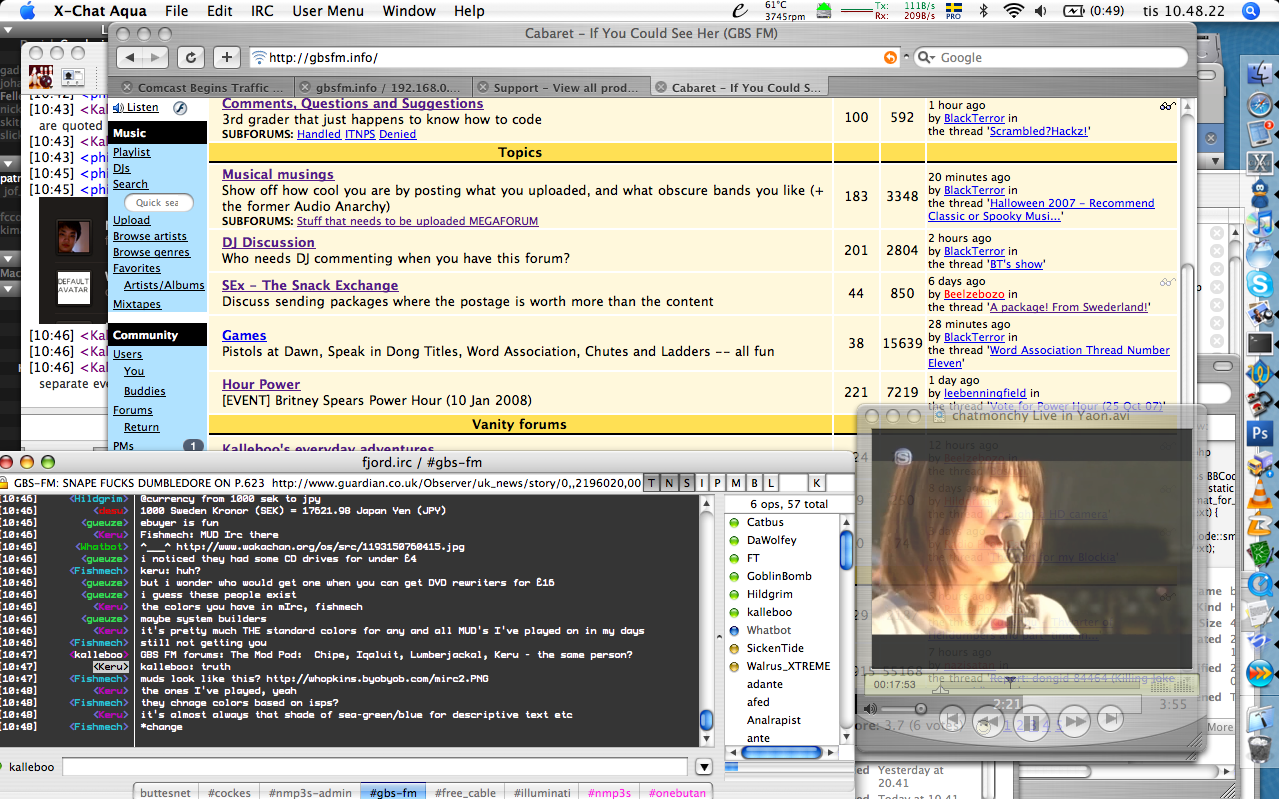This screenshot has width=1279, height=799.
Task: Close the 'Comcast Begins Traffic' Safari tab
Action: [127, 87]
